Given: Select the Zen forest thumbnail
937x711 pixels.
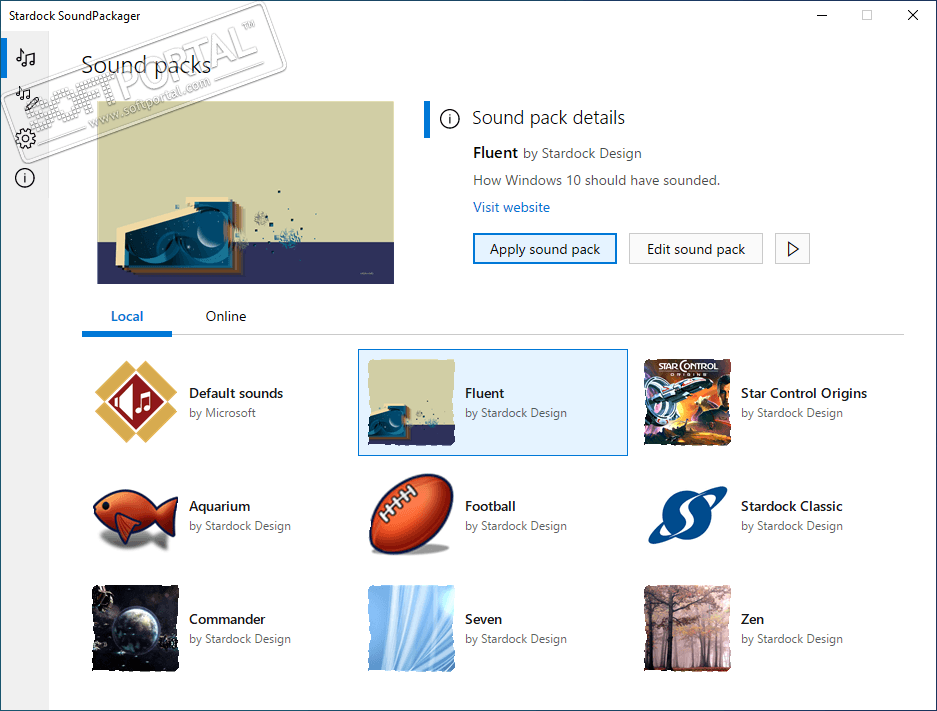Looking at the screenshot, I should tap(687, 628).
